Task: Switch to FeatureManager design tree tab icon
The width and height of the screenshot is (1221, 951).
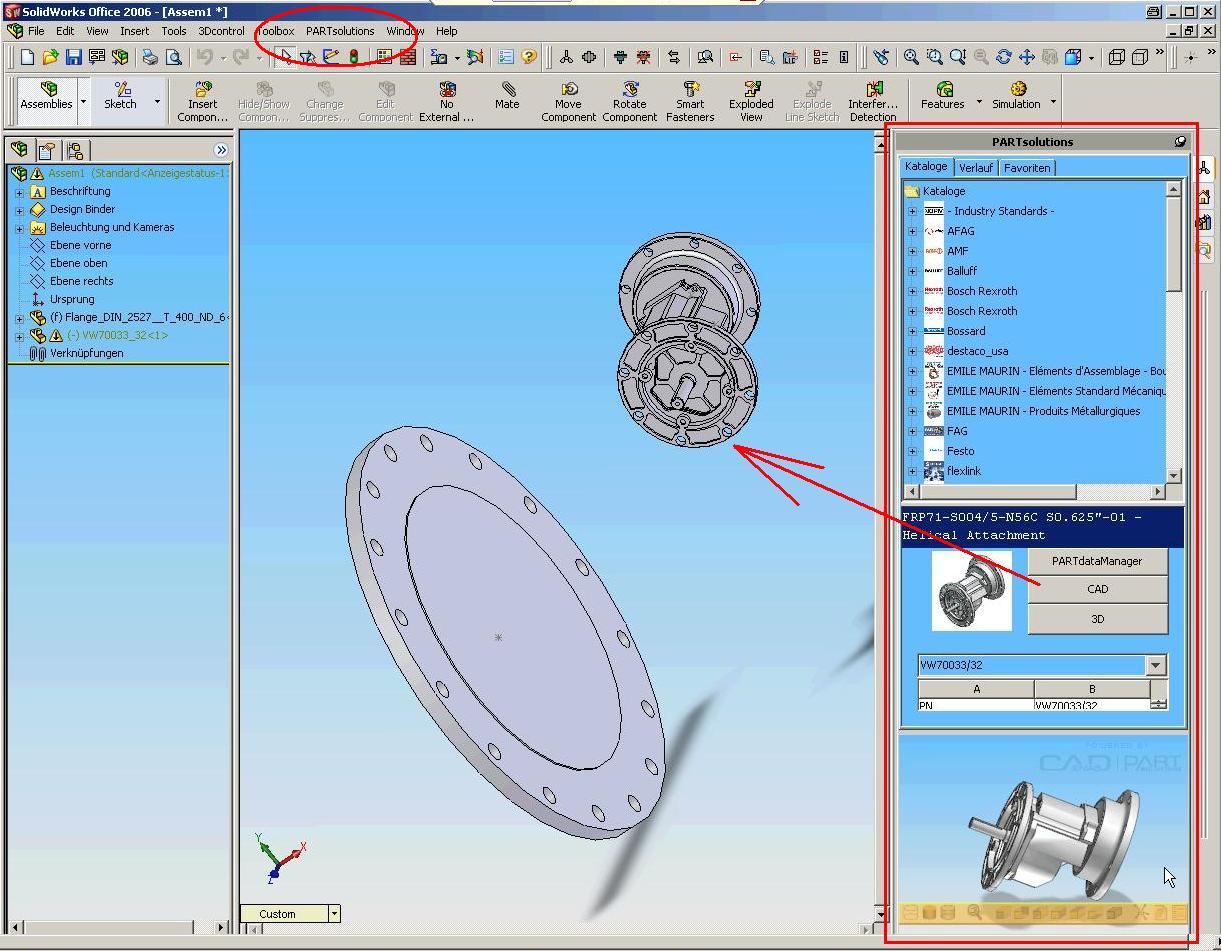Action: [x=19, y=150]
